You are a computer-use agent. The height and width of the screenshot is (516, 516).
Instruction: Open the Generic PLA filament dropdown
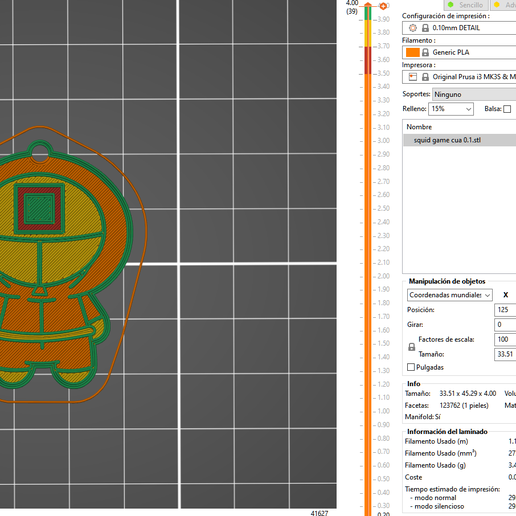459,52
